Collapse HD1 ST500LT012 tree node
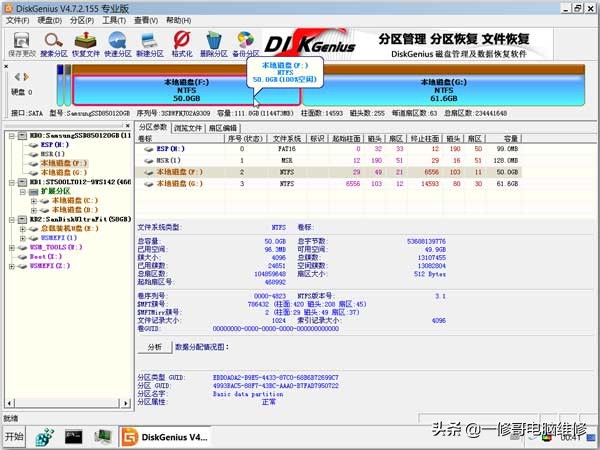This screenshot has height=450, width=600. coord(12,182)
